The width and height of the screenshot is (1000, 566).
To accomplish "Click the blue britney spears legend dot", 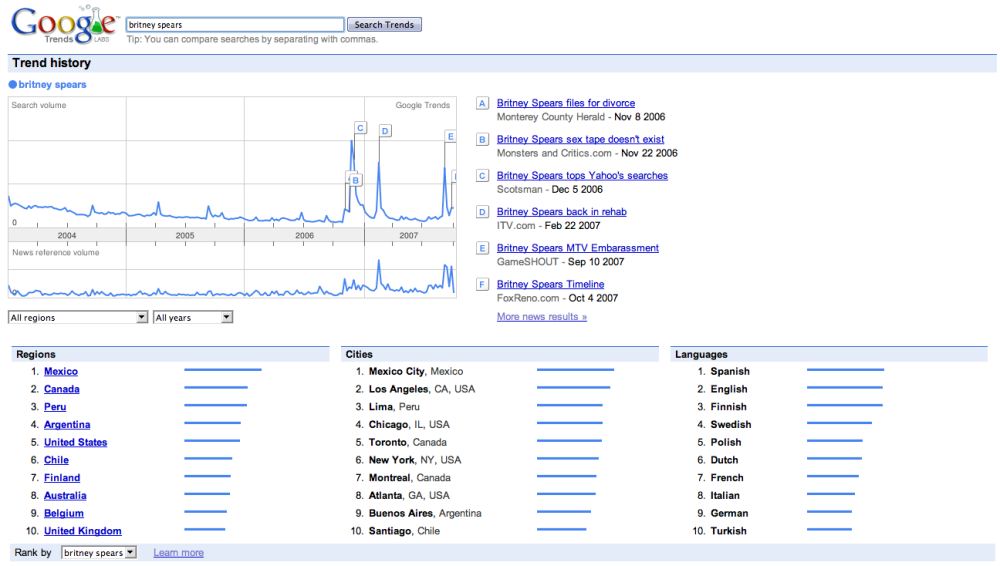I will click(12, 84).
